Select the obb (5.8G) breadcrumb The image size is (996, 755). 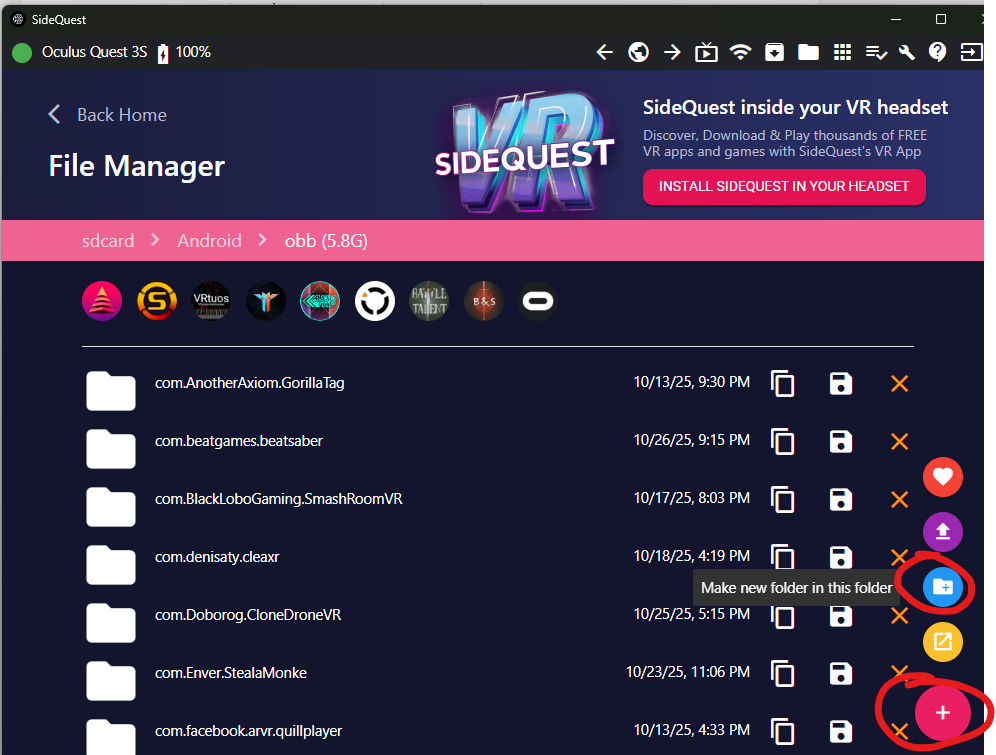pyautogui.click(x=326, y=241)
